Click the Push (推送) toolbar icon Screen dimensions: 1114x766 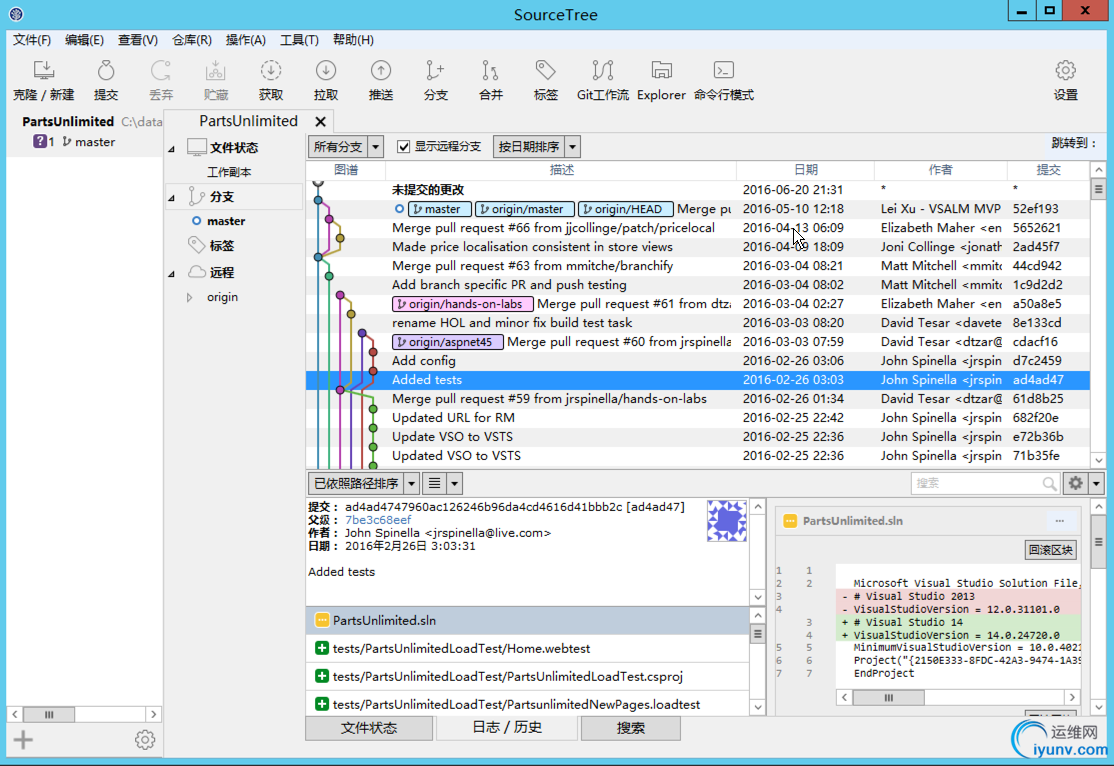tap(381, 80)
